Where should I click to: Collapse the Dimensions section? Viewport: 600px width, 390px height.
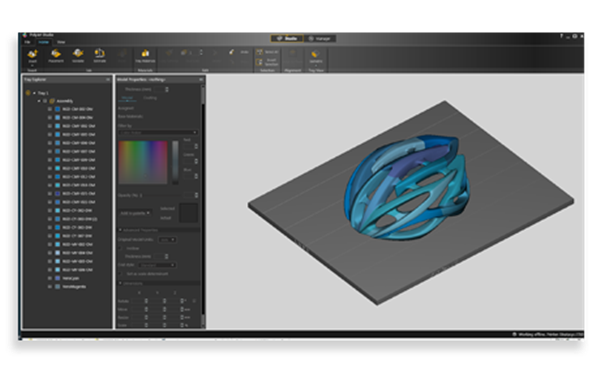coord(120,283)
